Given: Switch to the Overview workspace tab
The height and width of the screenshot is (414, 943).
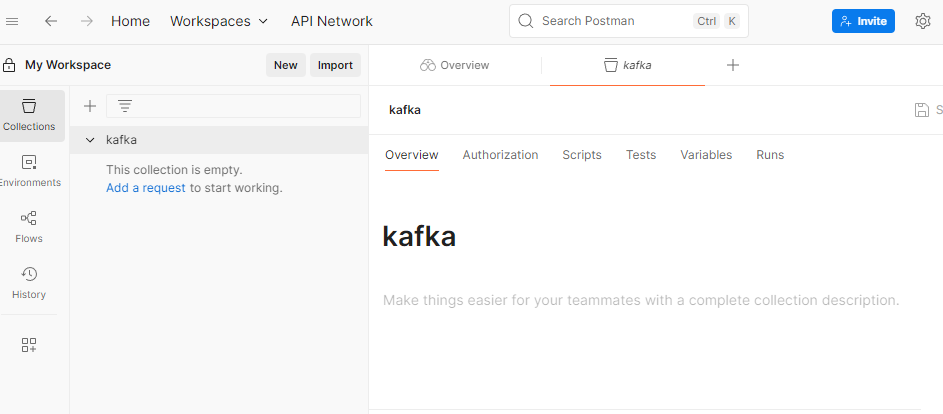Looking at the screenshot, I should (455, 65).
